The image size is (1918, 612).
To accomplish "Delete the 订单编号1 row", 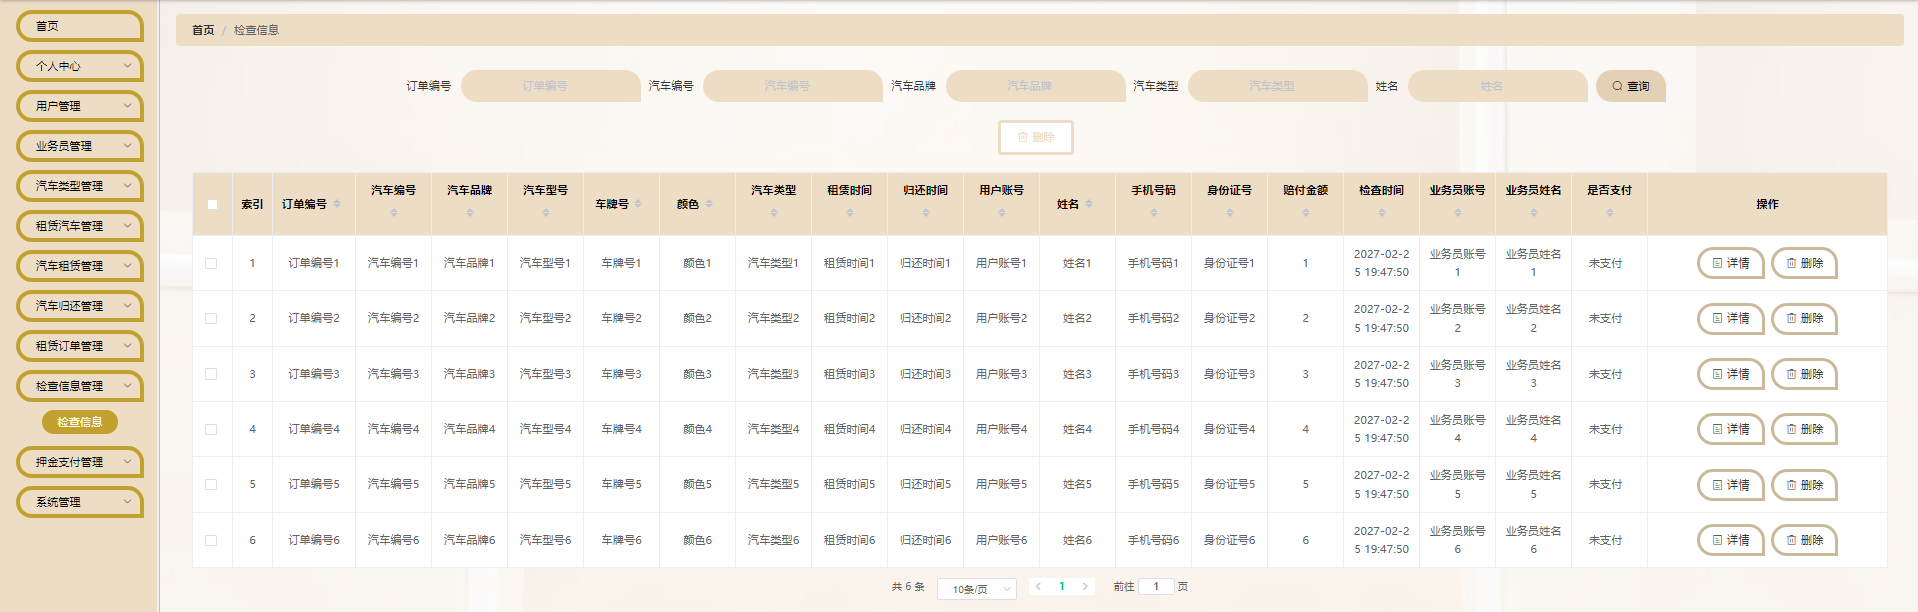I will [1805, 263].
